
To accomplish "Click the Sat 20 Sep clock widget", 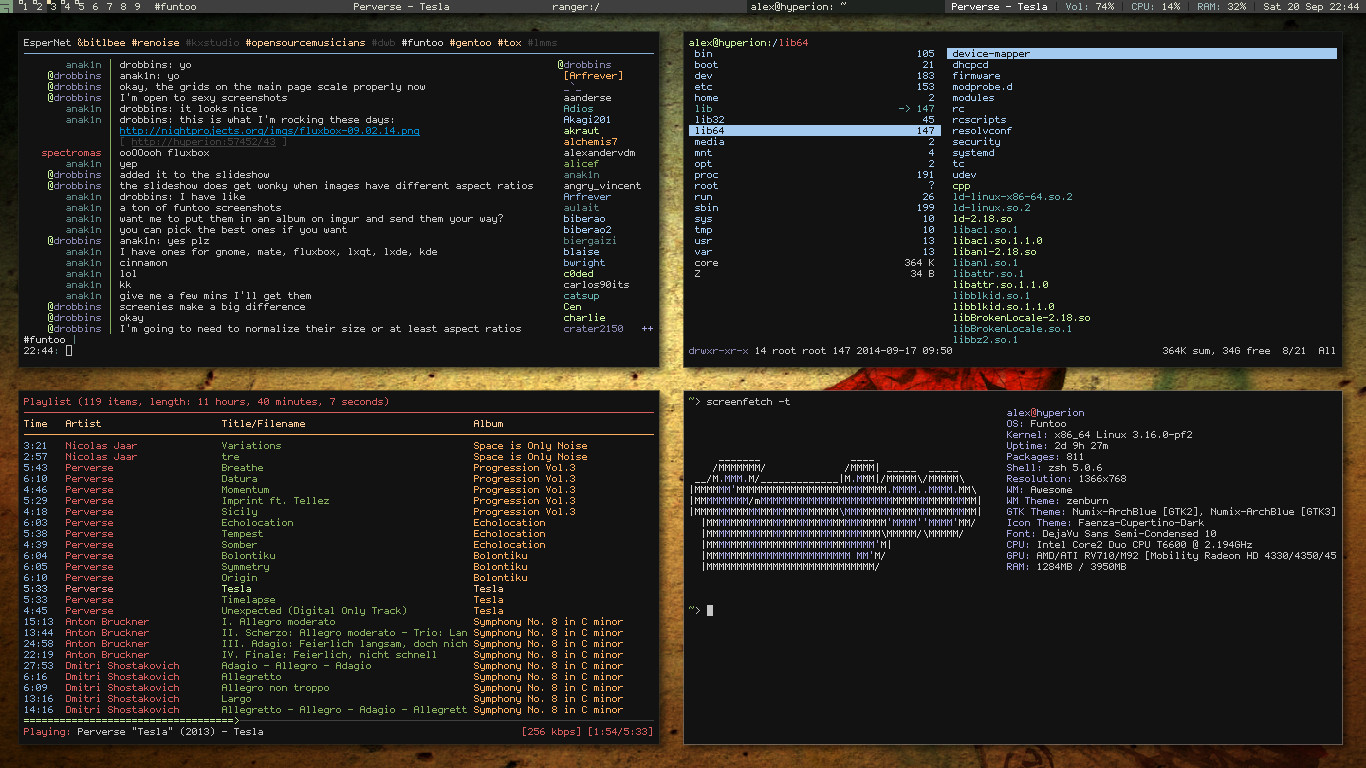I will [x=1310, y=6].
